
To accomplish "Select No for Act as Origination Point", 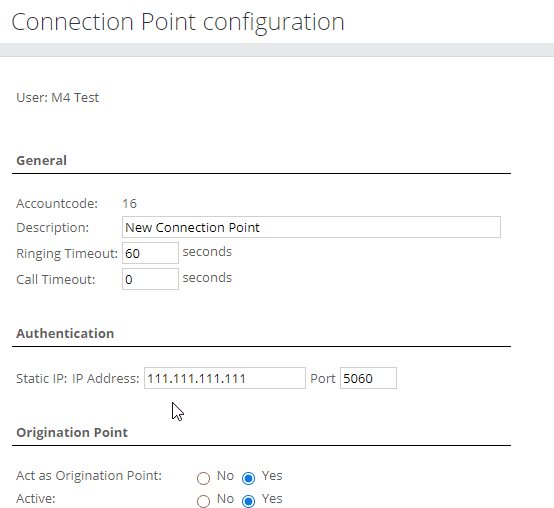I will point(204,478).
